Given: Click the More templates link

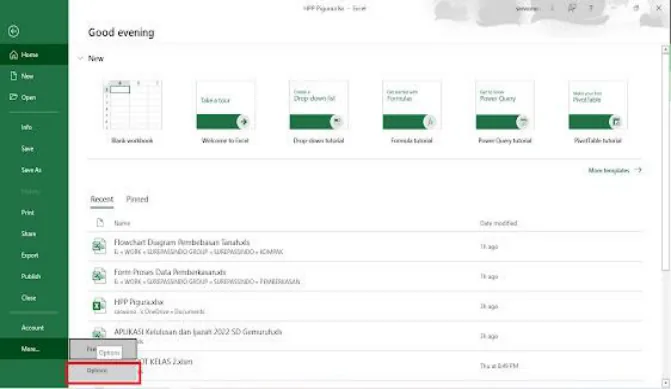Looking at the screenshot, I should click(615, 170).
